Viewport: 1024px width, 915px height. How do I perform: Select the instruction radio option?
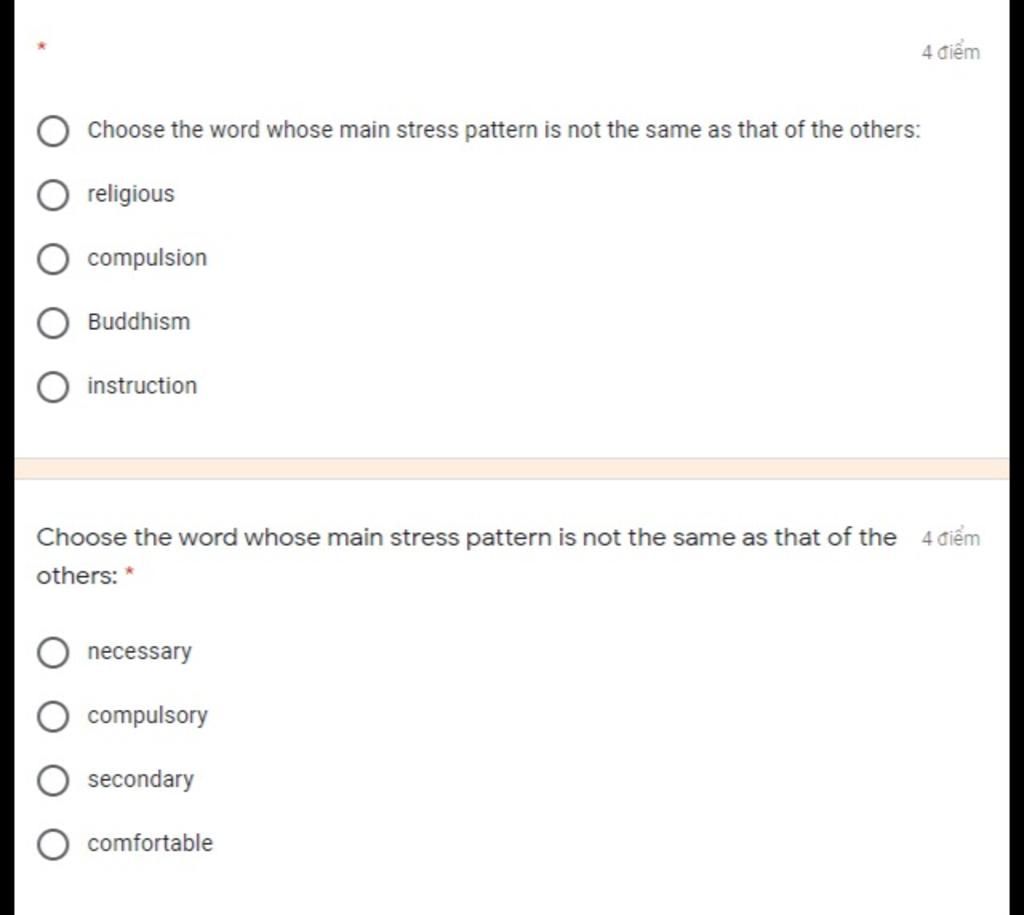[53, 387]
